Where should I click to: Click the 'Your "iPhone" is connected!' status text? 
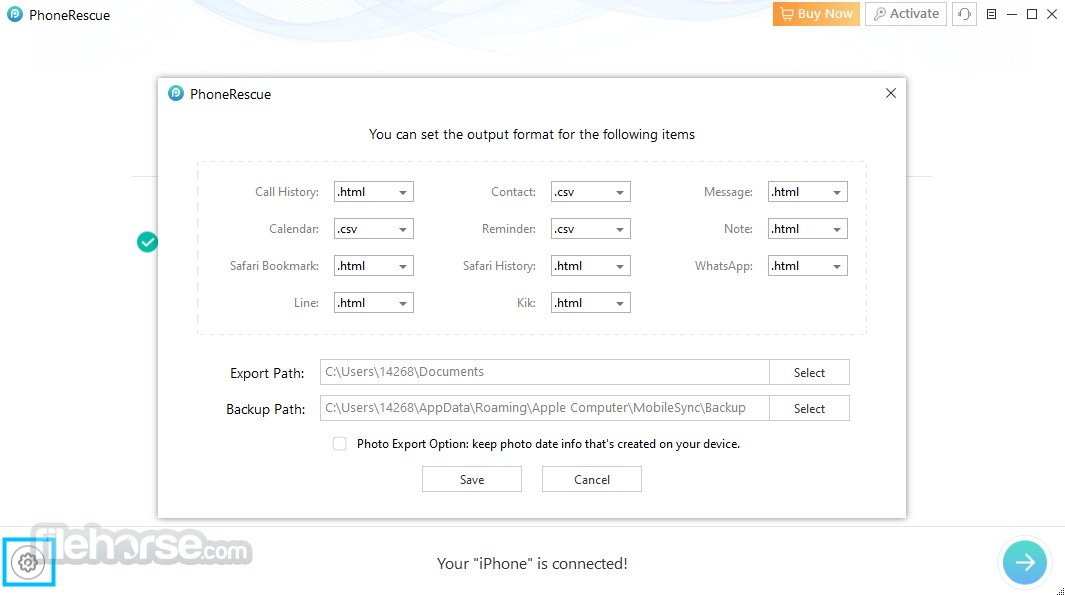coord(532,564)
